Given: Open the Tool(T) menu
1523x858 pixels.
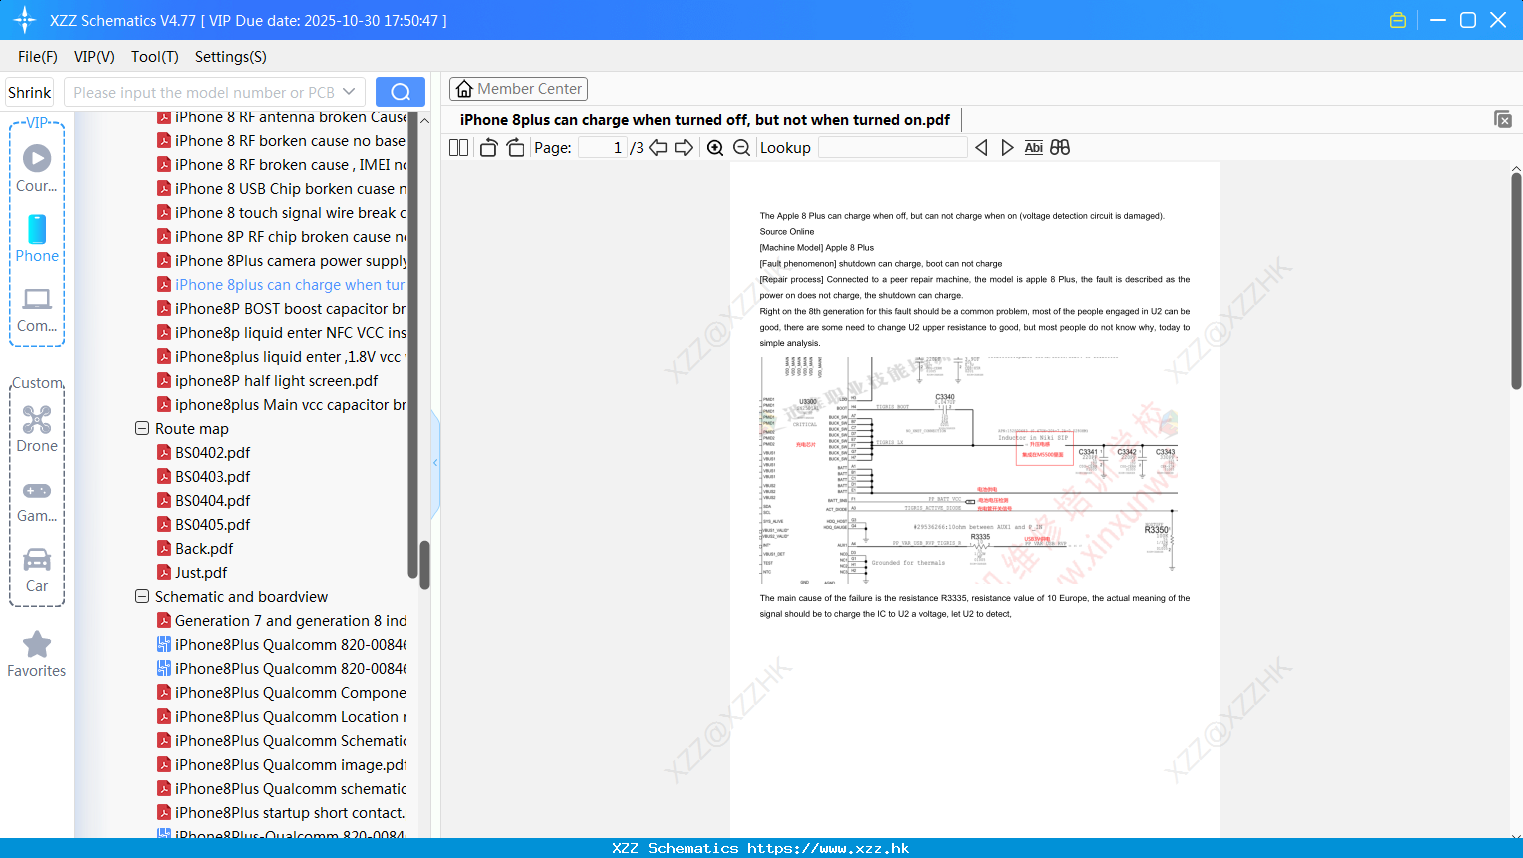Looking at the screenshot, I should (155, 57).
